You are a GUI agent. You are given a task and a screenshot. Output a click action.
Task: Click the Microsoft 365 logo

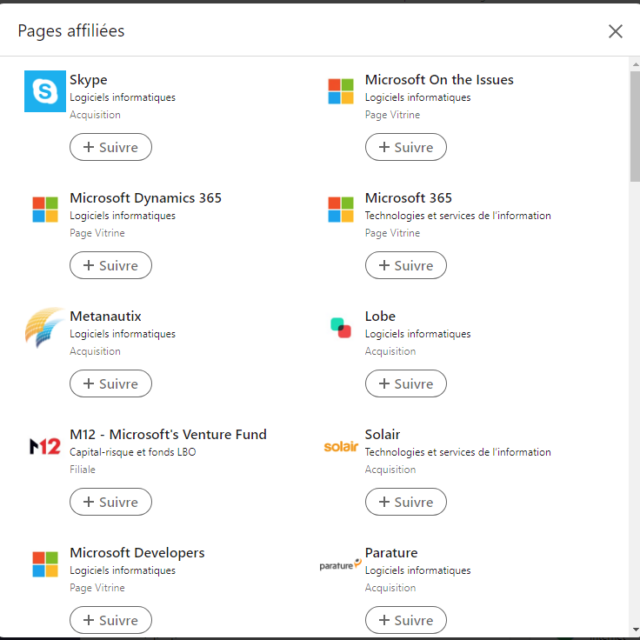coord(341,209)
